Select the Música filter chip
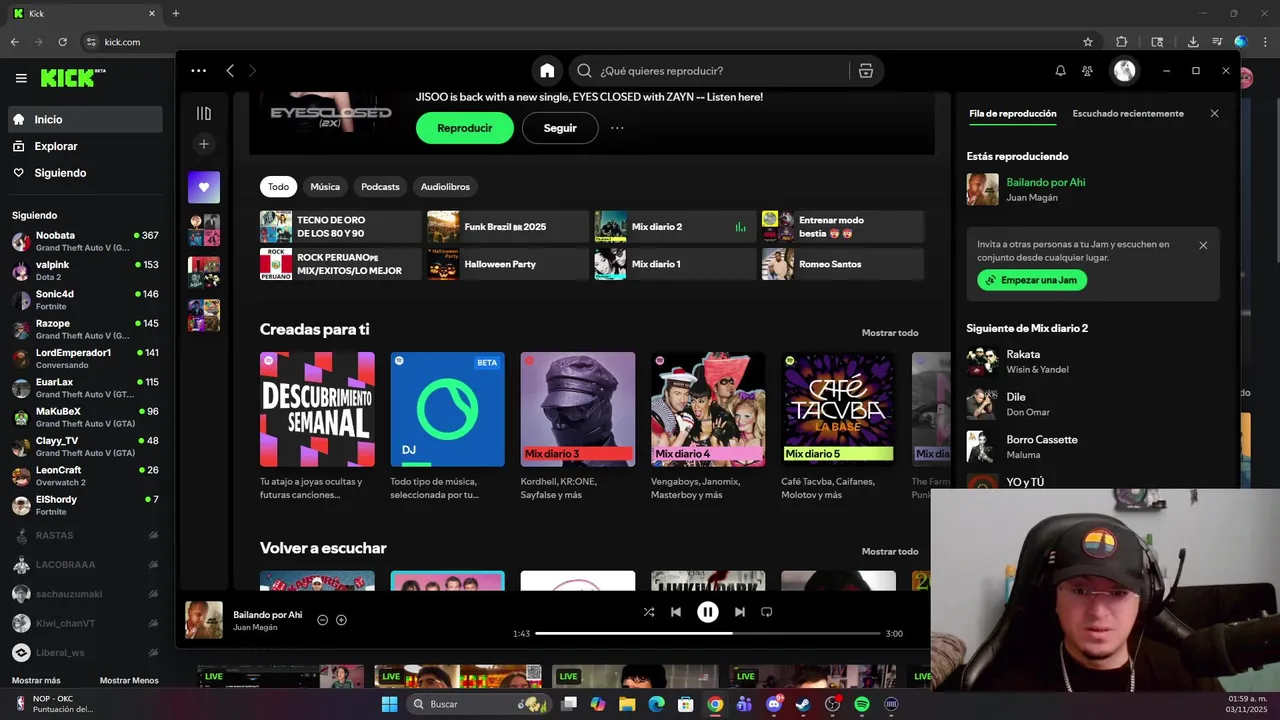The height and width of the screenshot is (720, 1280). coord(325,187)
